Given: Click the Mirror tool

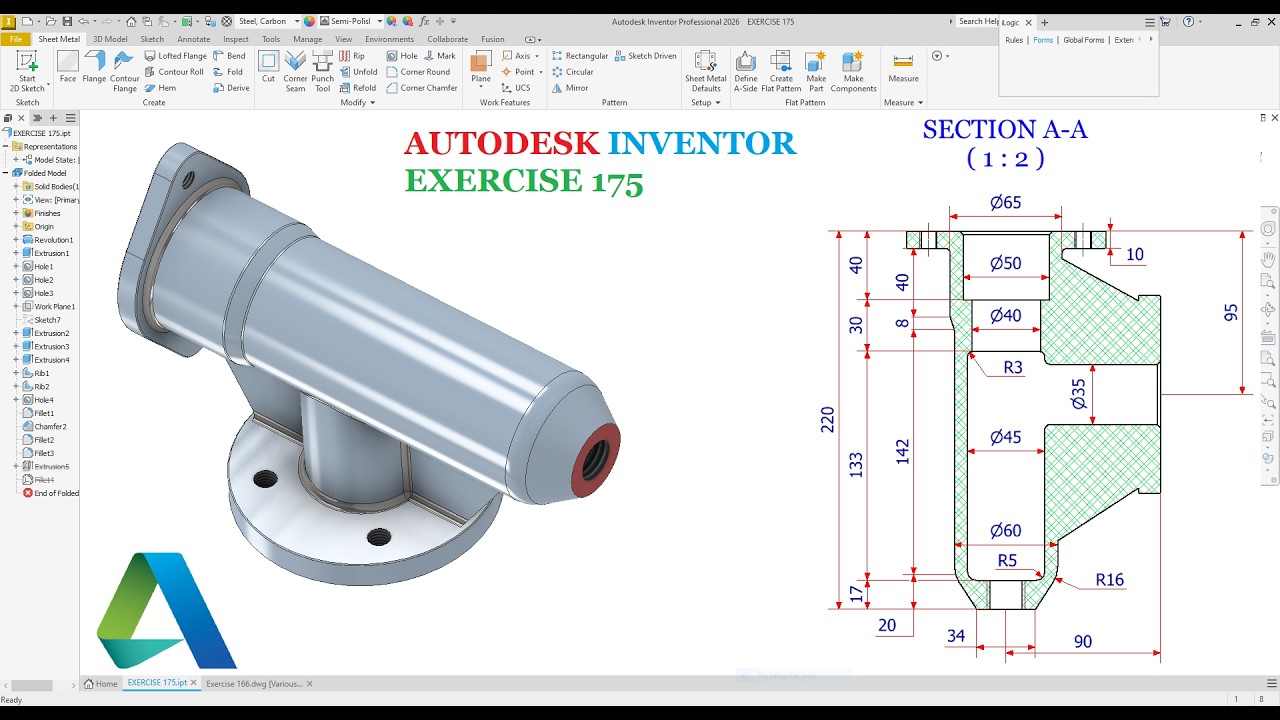Looking at the screenshot, I should pos(570,88).
